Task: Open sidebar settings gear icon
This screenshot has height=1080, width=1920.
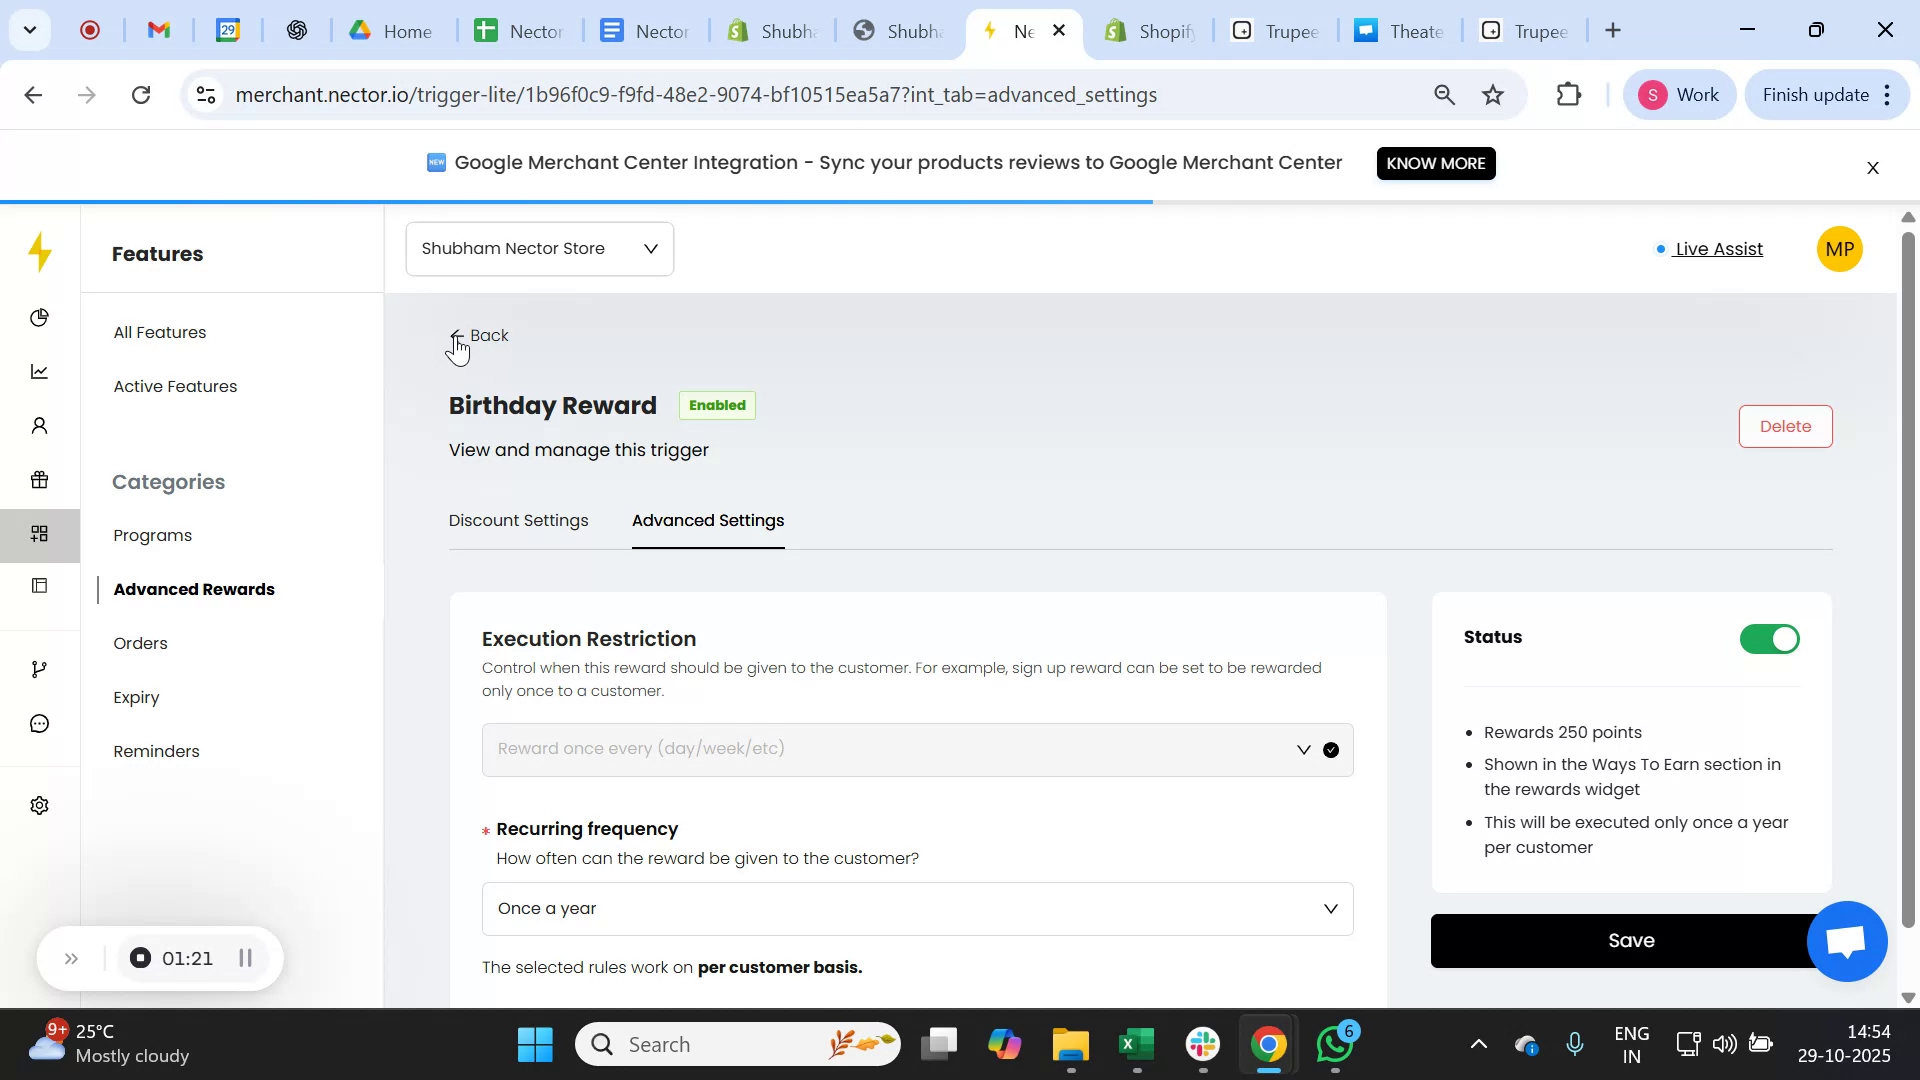Action: coord(39,805)
